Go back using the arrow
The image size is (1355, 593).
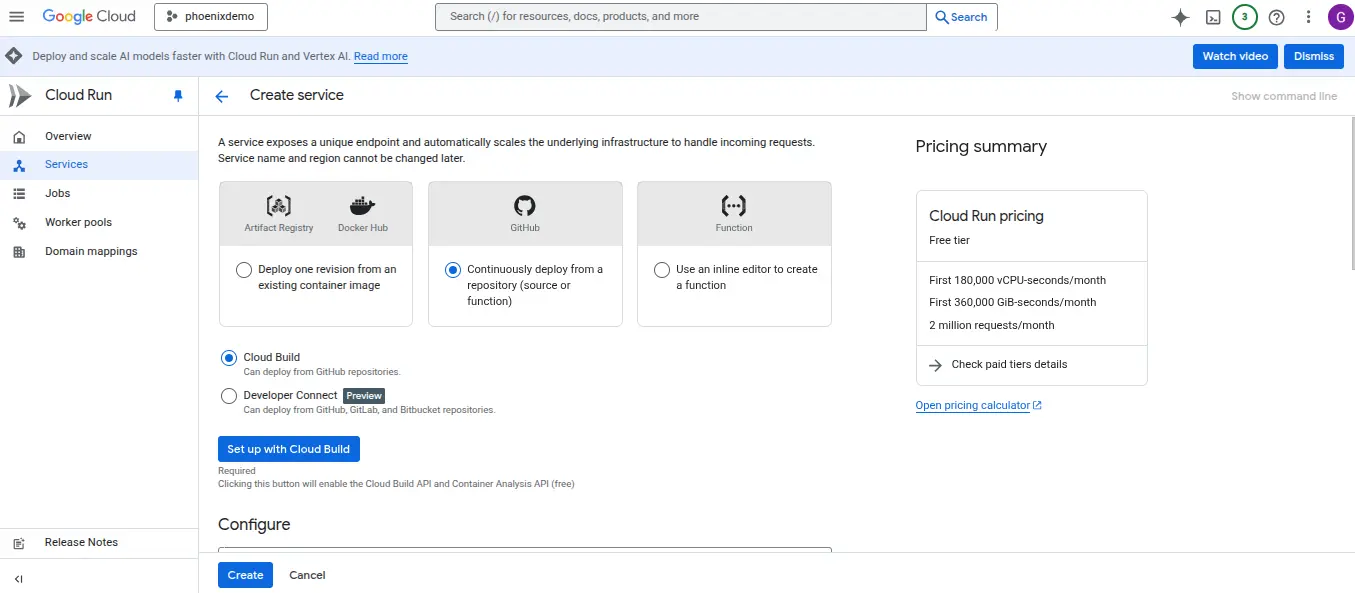[x=222, y=96]
